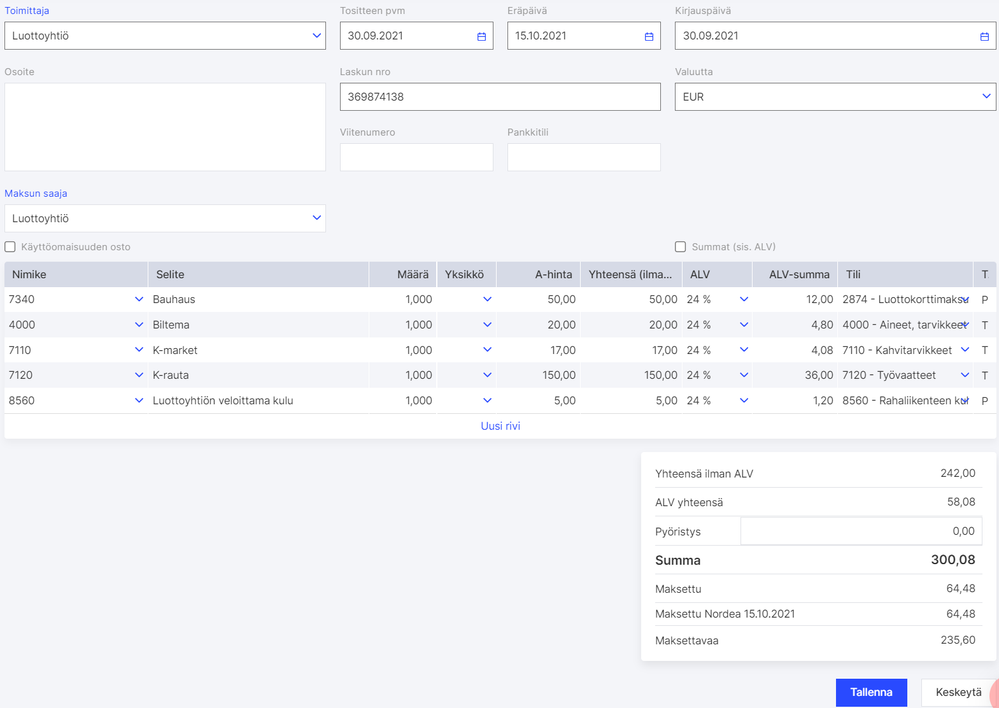The width and height of the screenshot is (999, 708).
Task: Click the Pyöristys amount field
Action: point(860,531)
